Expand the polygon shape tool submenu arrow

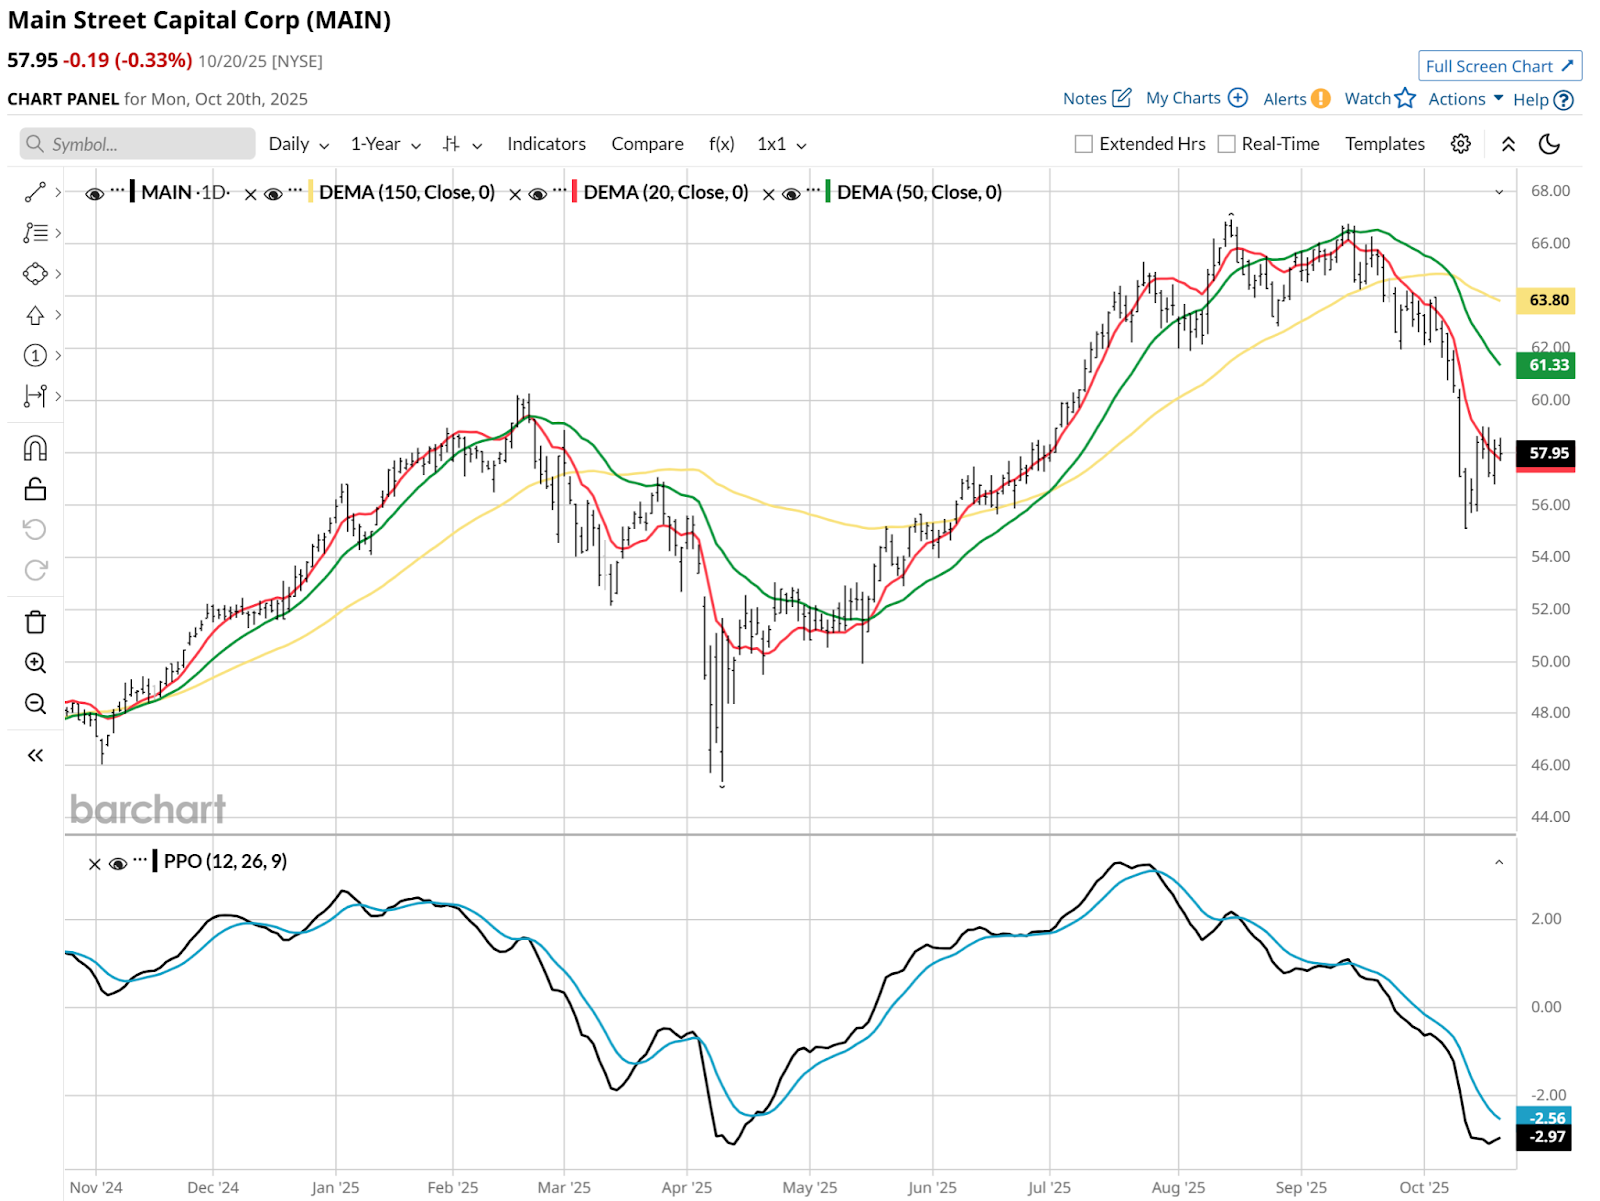tap(58, 274)
